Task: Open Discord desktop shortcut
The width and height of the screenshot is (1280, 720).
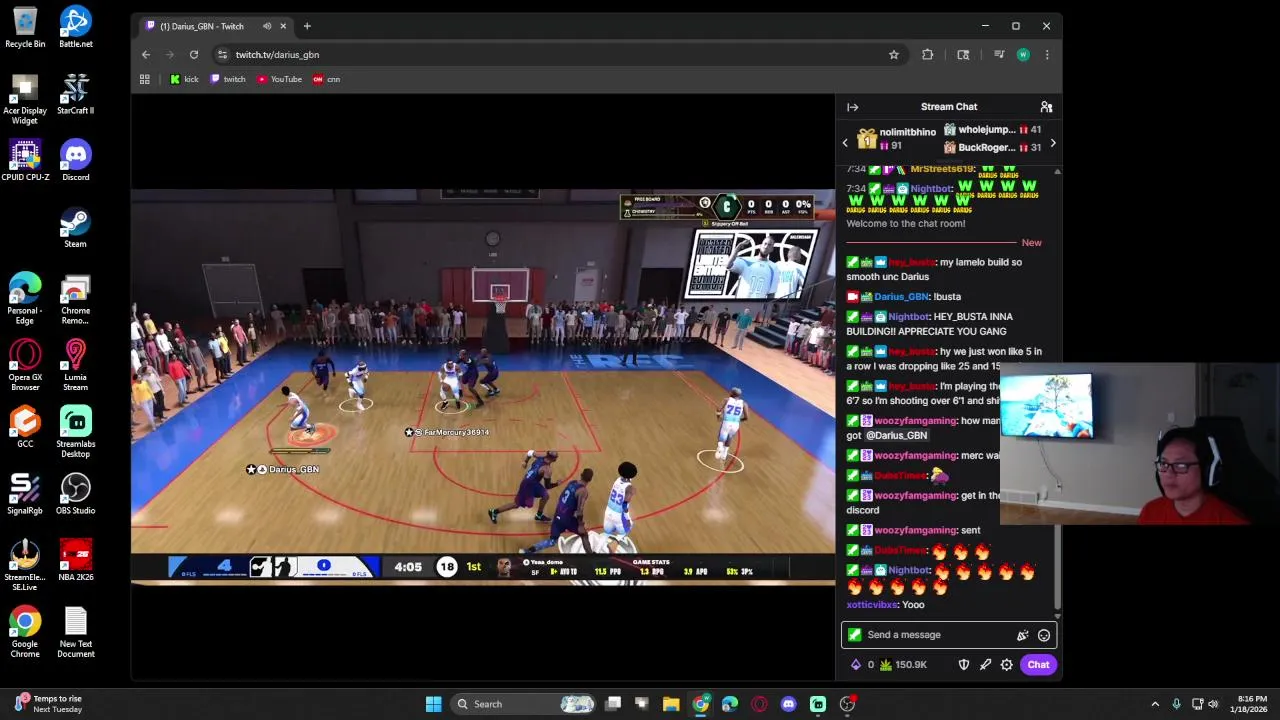Action: coord(76,161)
